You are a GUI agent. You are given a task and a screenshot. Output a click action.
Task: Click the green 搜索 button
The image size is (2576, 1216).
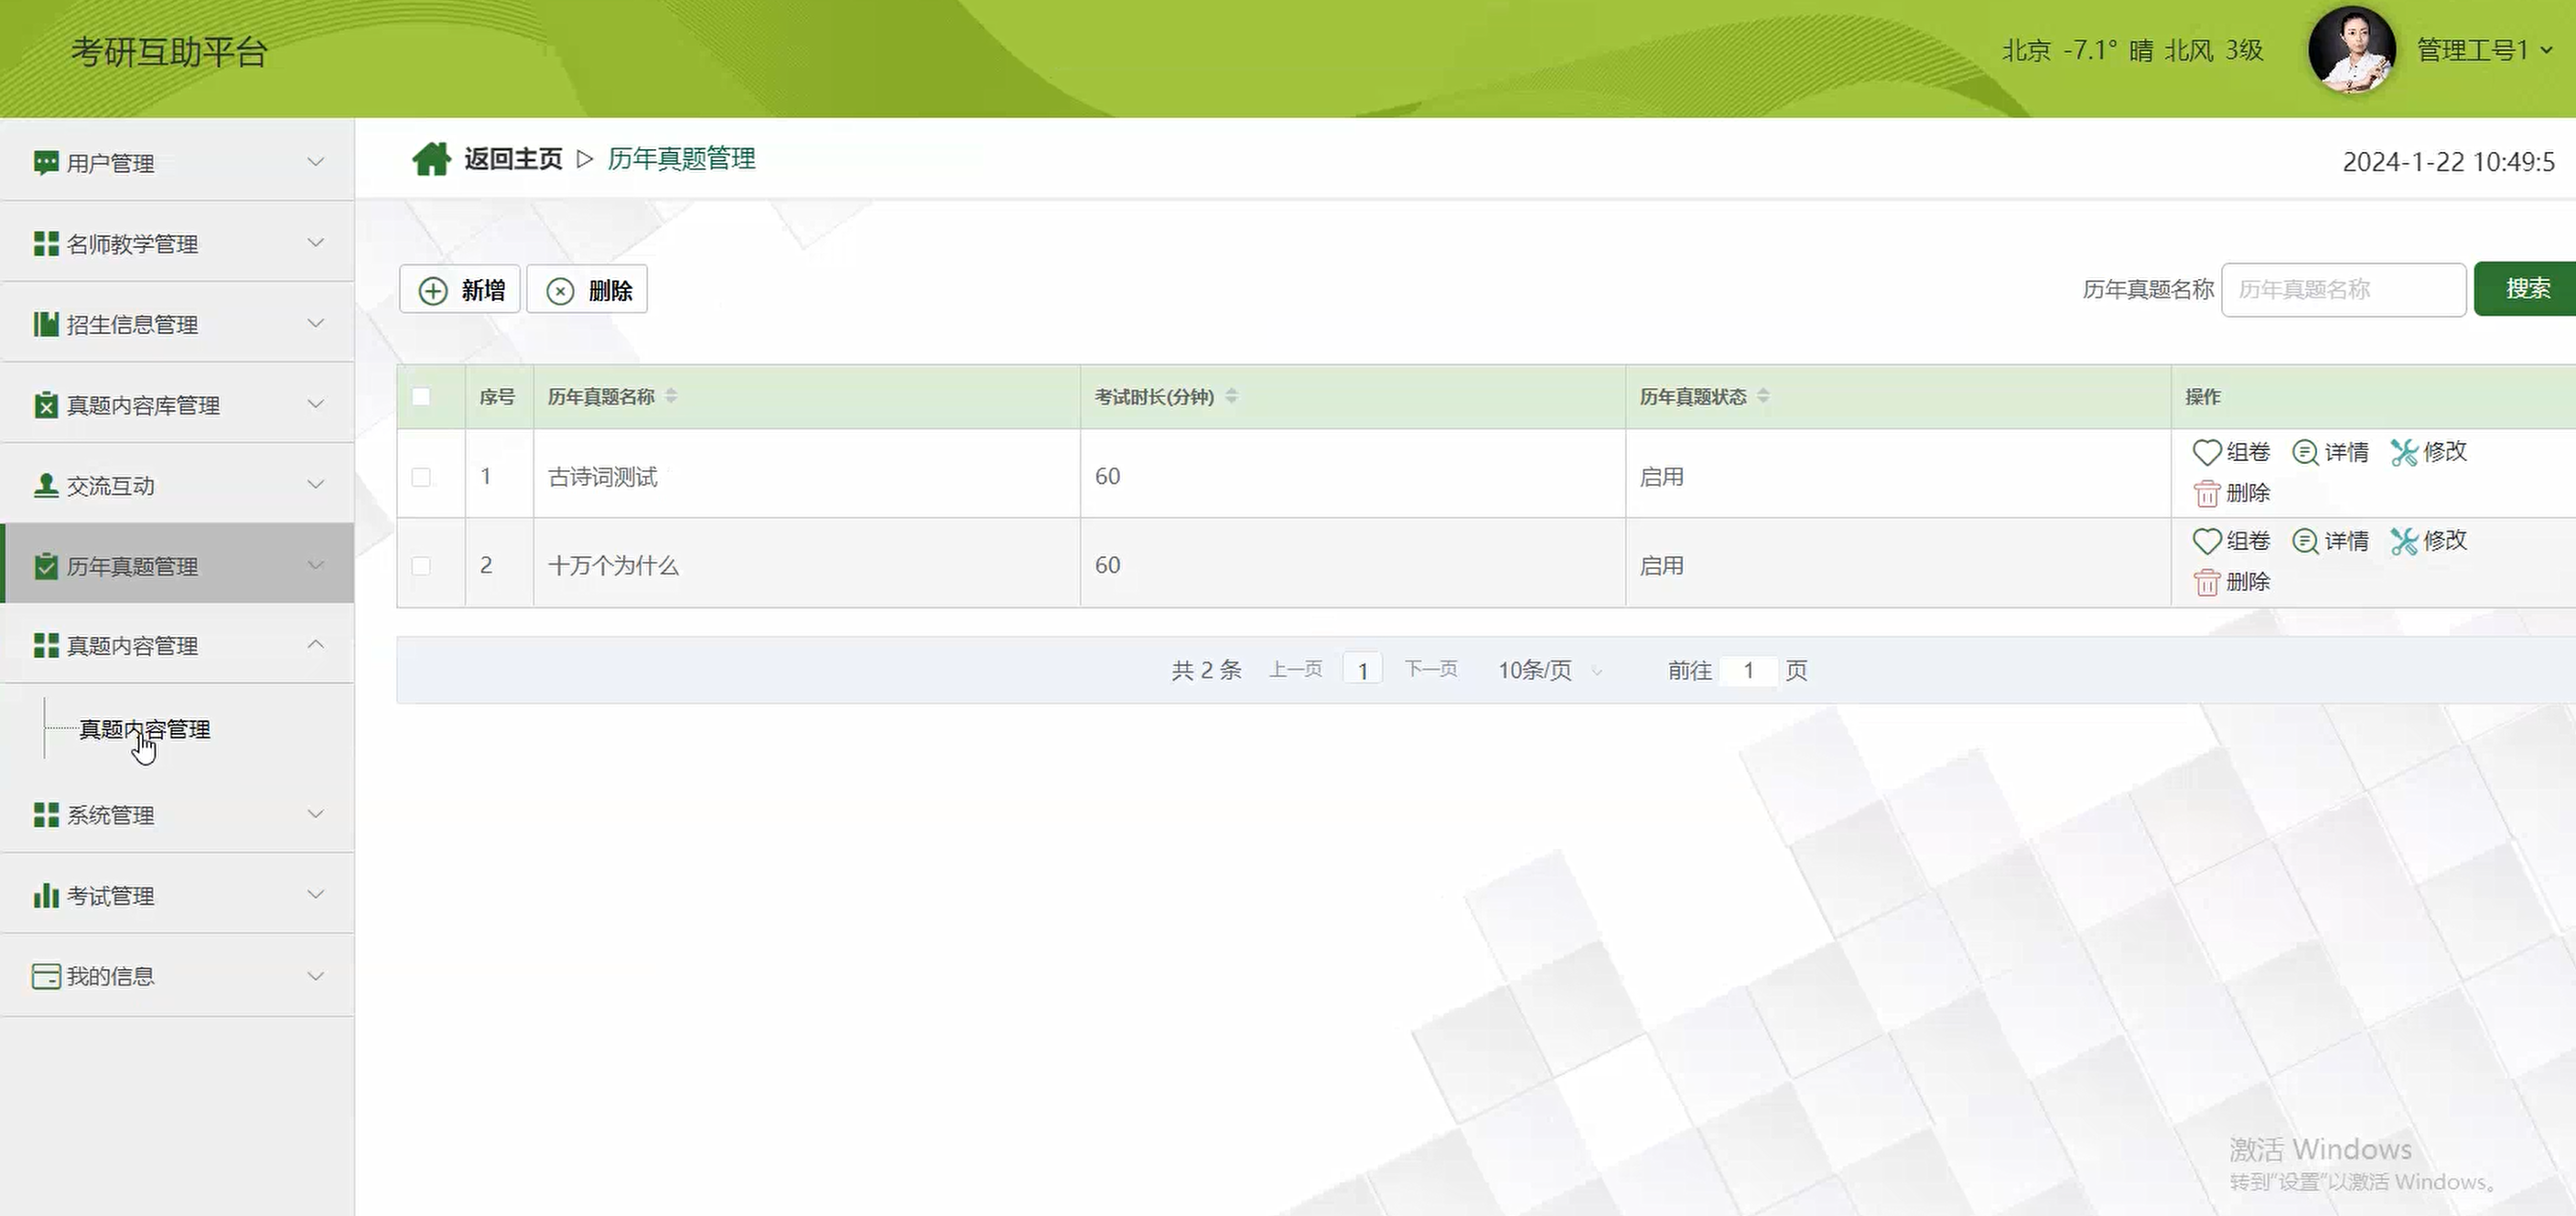pos(2526,289)
